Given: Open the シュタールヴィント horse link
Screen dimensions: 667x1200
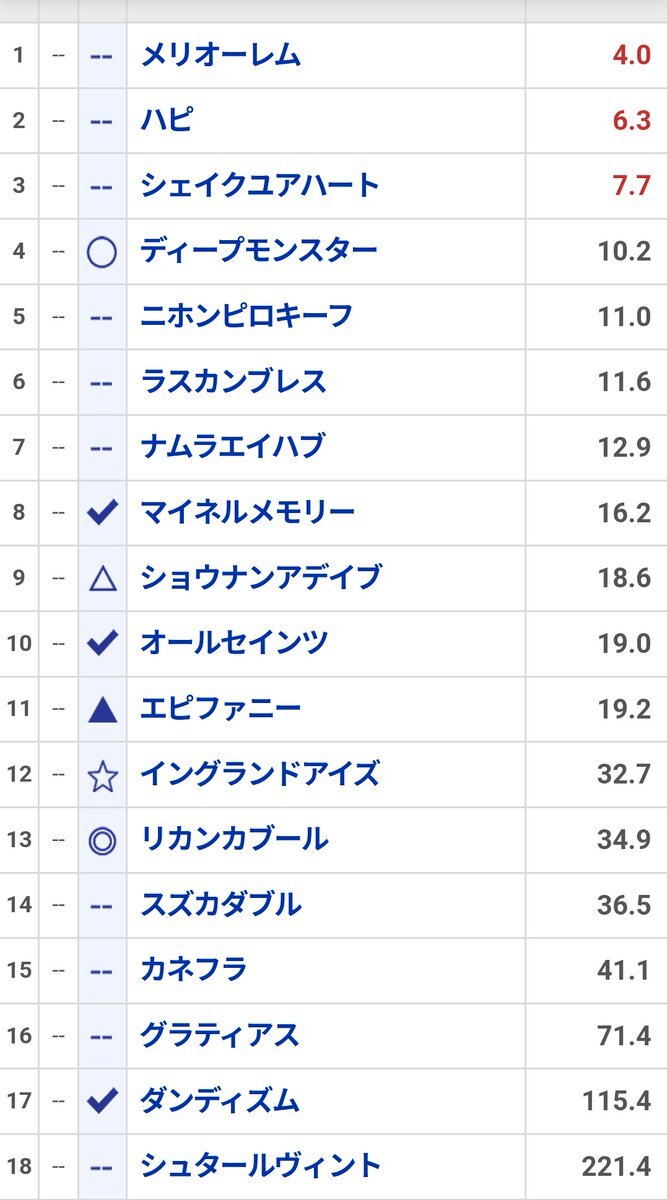Looking at the screenshot, I should 261,1165.
